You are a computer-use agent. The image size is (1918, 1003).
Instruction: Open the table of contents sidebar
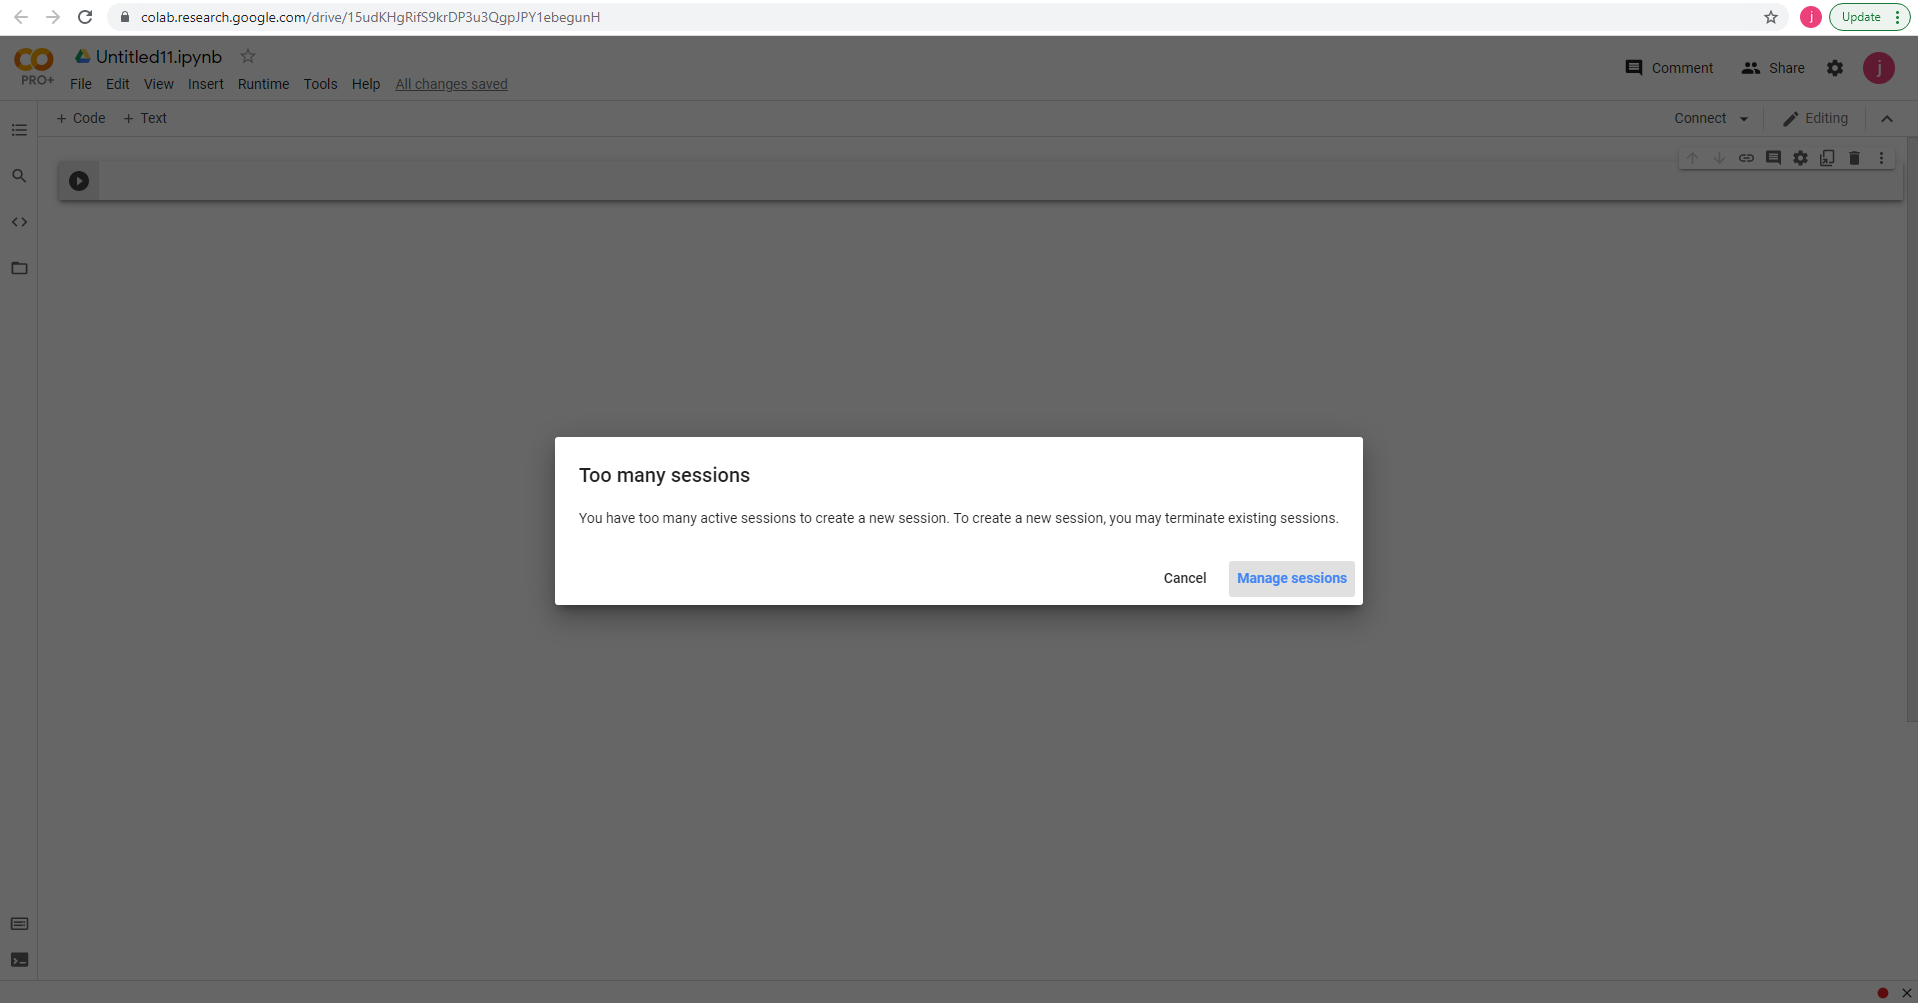(x=19, y=130)
